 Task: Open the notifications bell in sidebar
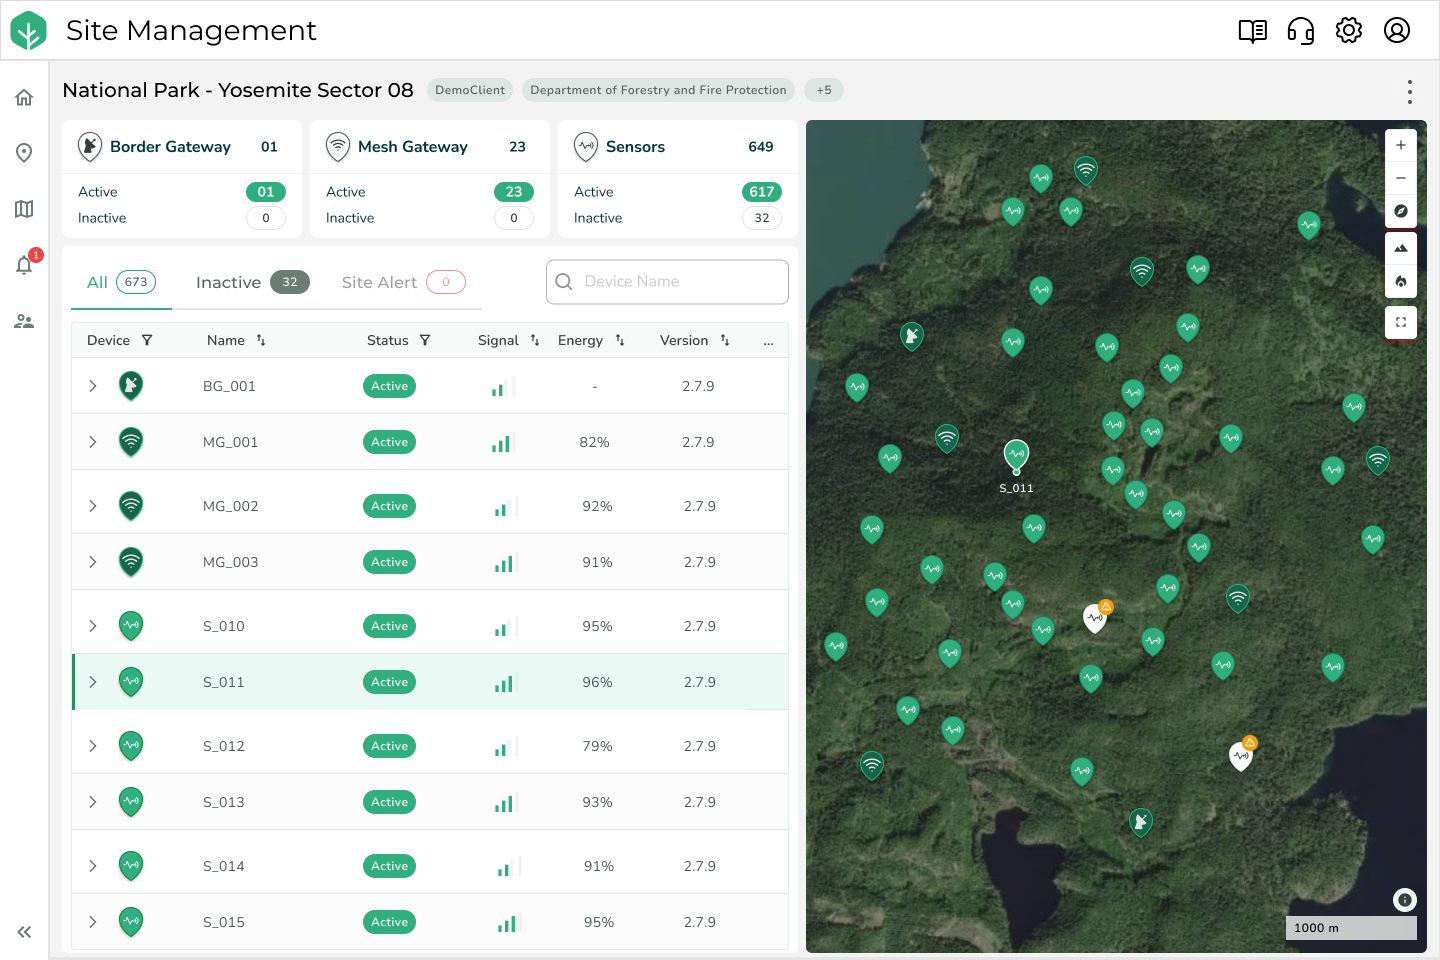click(24, 265)
